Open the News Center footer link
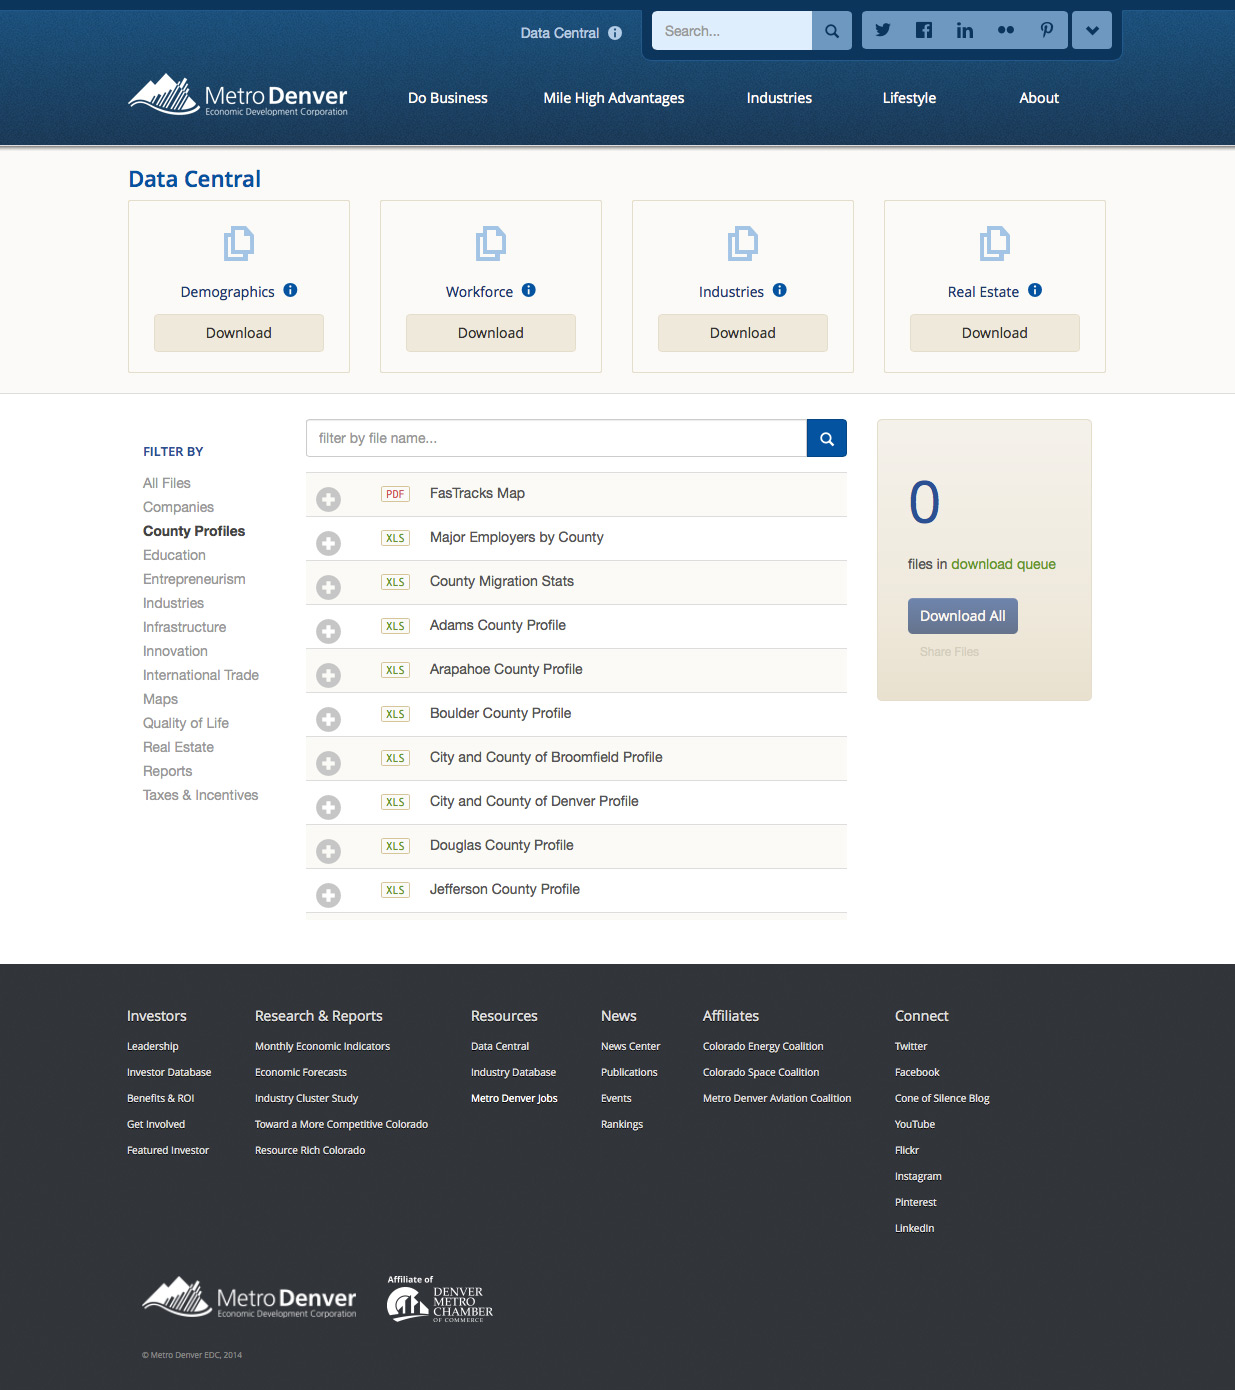The width and height of the screenshot is (1235, 1390). click(x=630, y=1046)
